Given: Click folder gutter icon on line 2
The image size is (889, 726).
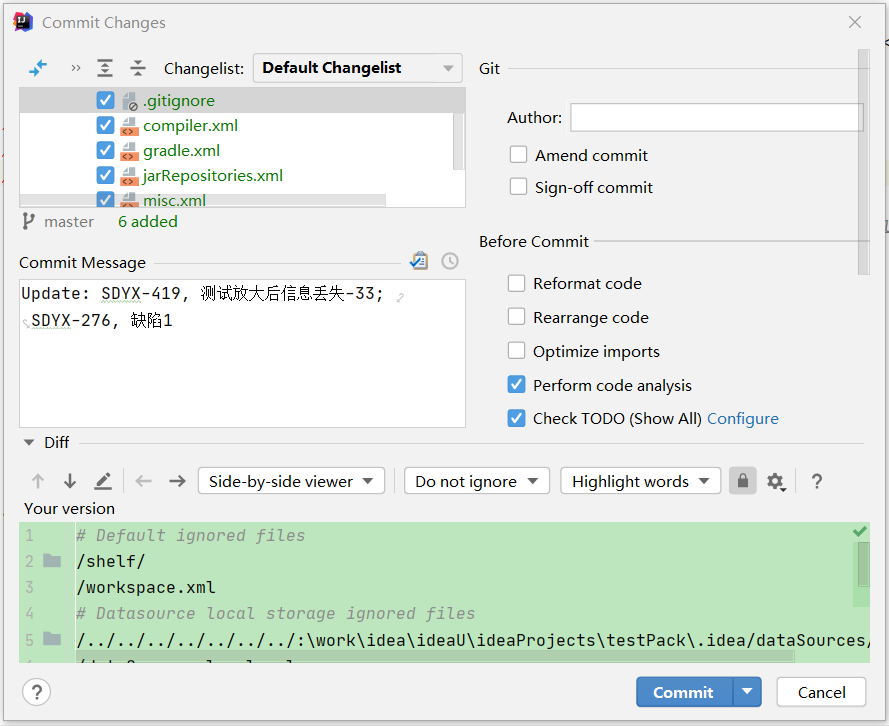Looking at the screenshot, I should click(52, 561).
